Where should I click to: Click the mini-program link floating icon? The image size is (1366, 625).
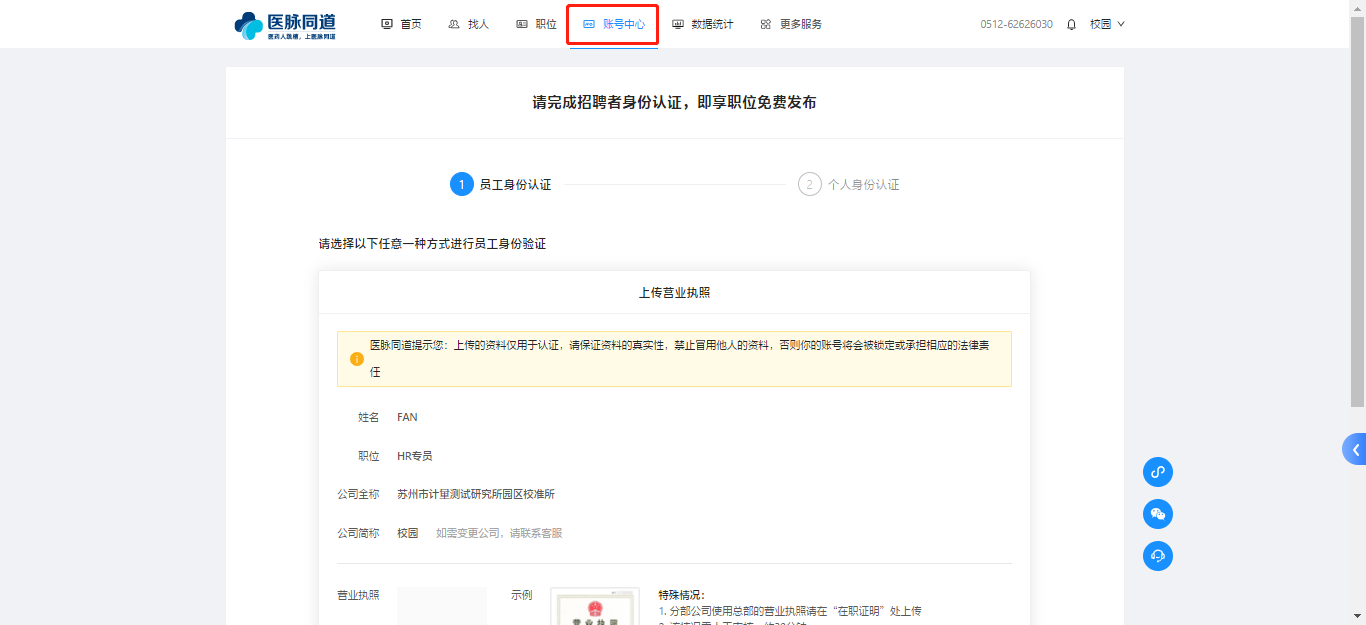pyautogui.click(x=1158, y=472)
